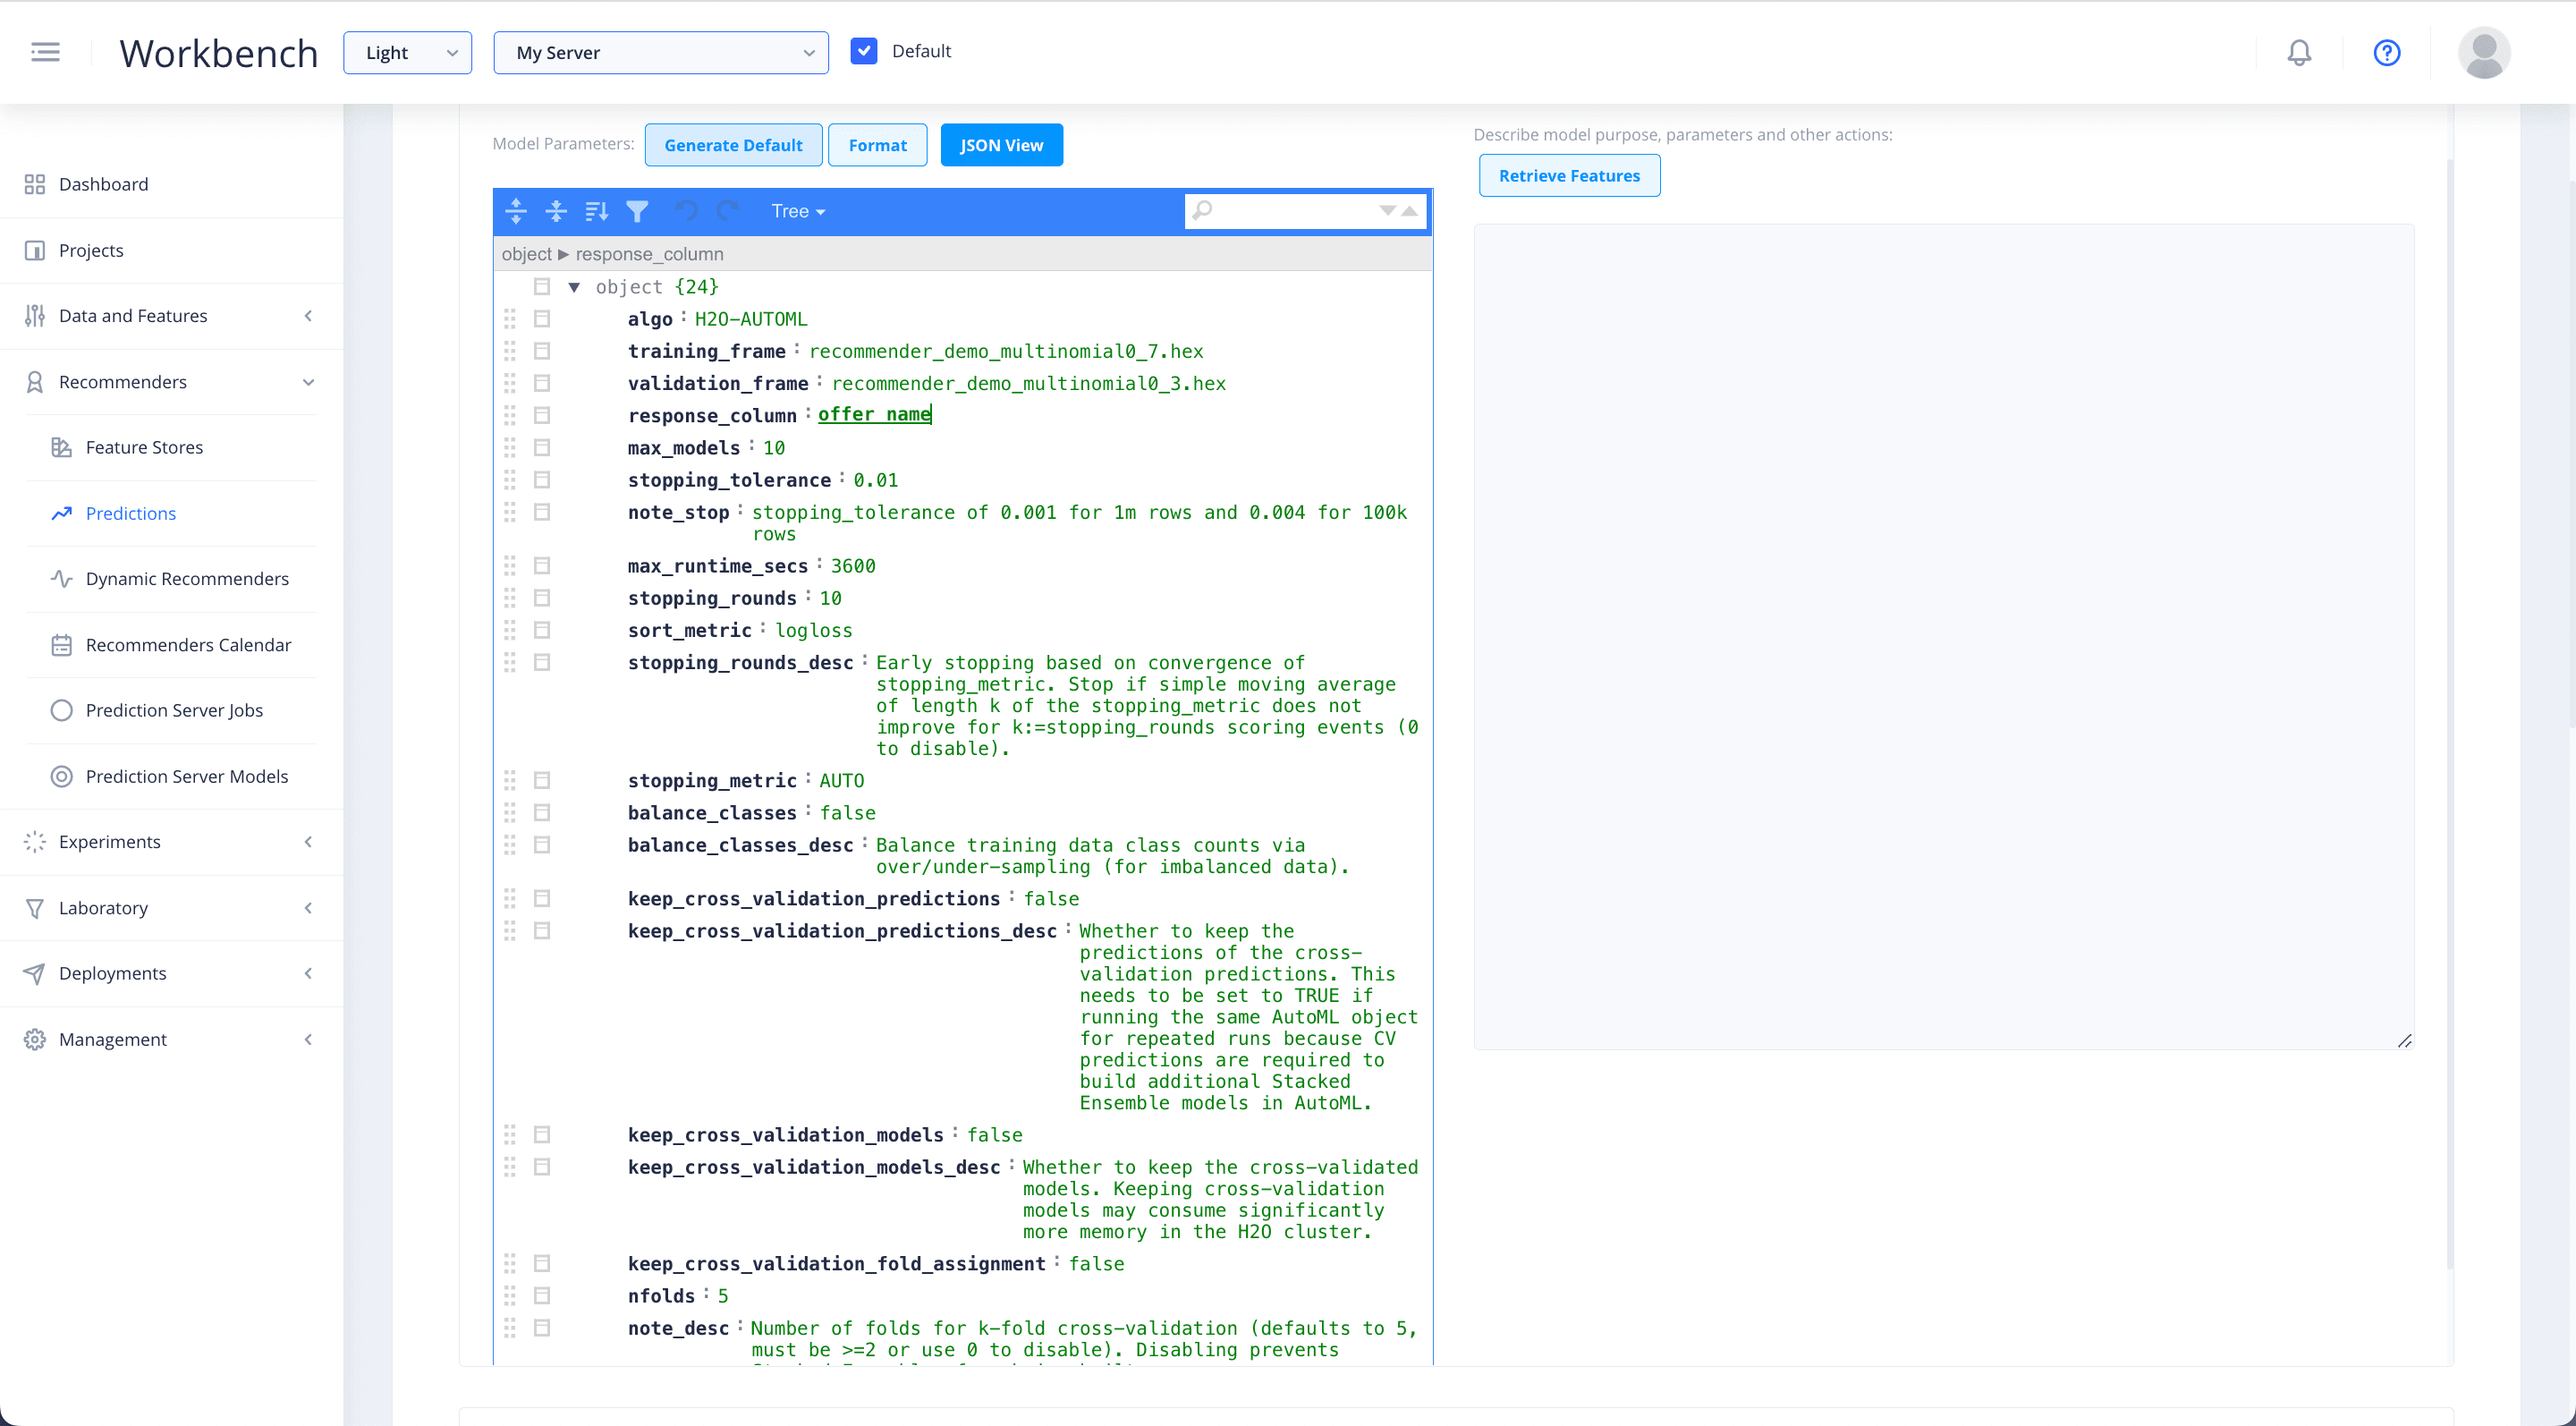Open the Tree view dropdown
Image resolution: width=2576 pixels, height=1426 pixels.
(x=797, y=211)
